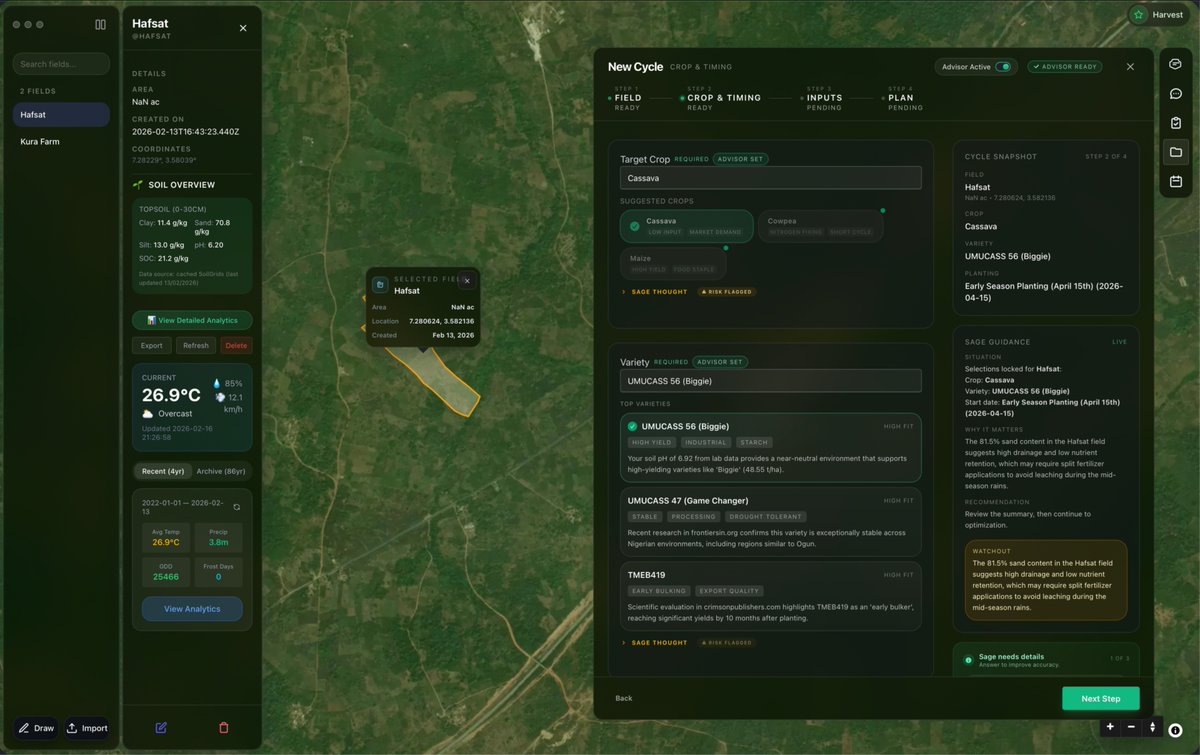Close the Hafsat field details panel
This screenshot has height=755, width=1200.
tap(243, 28)
